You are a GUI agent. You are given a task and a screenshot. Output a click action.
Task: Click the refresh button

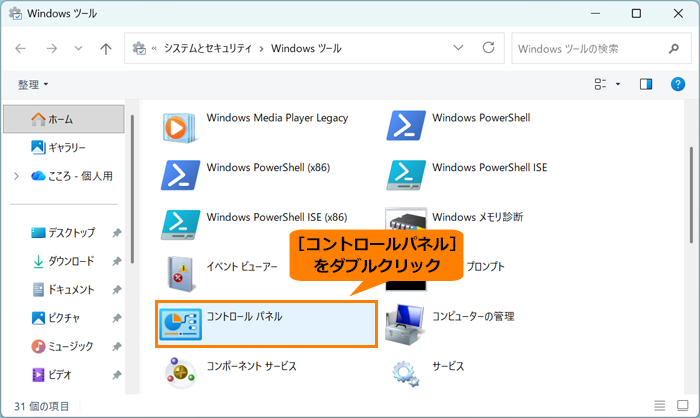(x=488, y=48)
